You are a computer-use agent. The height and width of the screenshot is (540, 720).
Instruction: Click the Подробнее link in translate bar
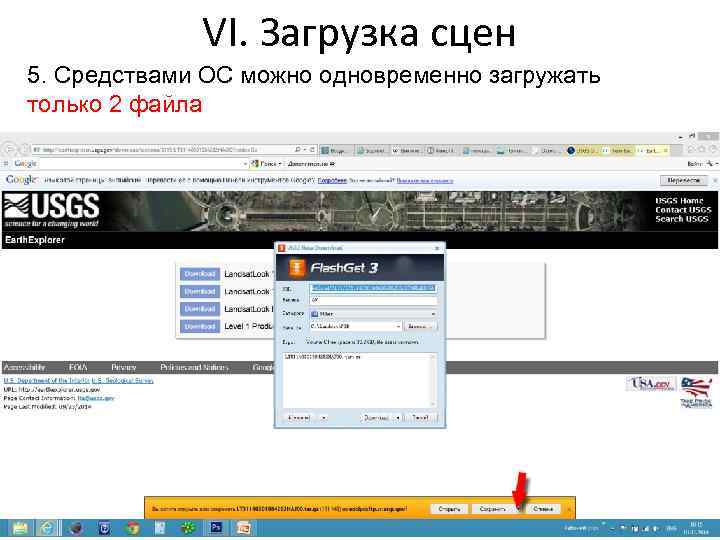(x=332, y=180)
